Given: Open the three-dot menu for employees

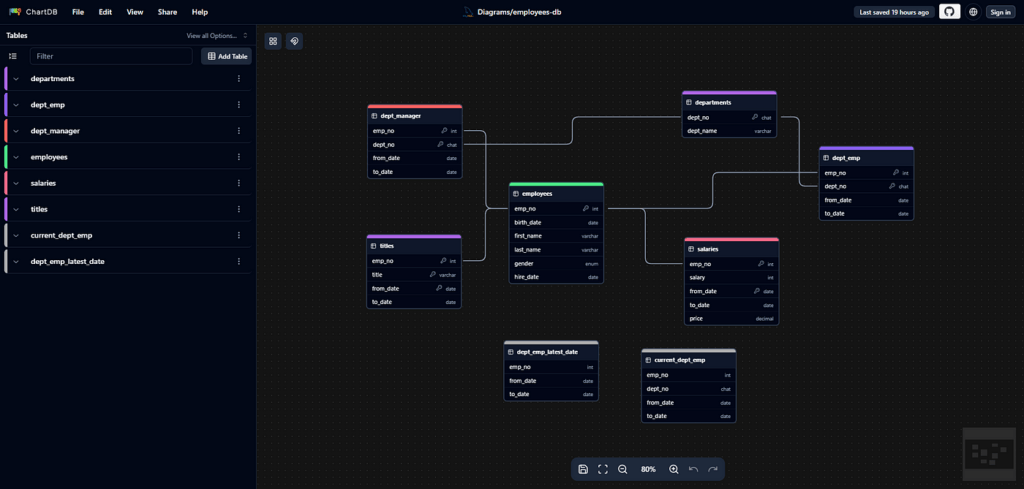Looking at the screenshot, I should point(239,157).
